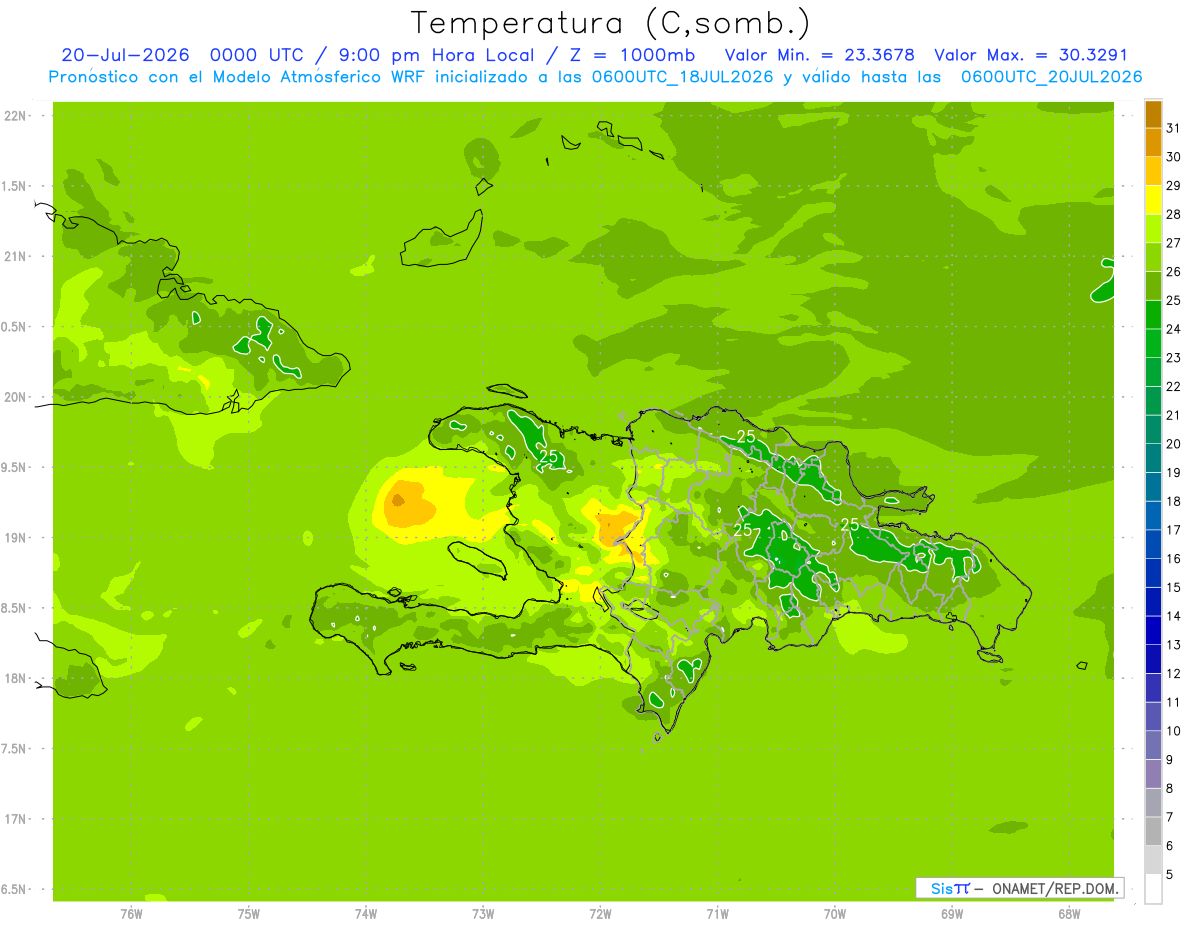Click the 0.5N latitude axis label
Viewport: 1200px width, 927px height.
point(15,327)
